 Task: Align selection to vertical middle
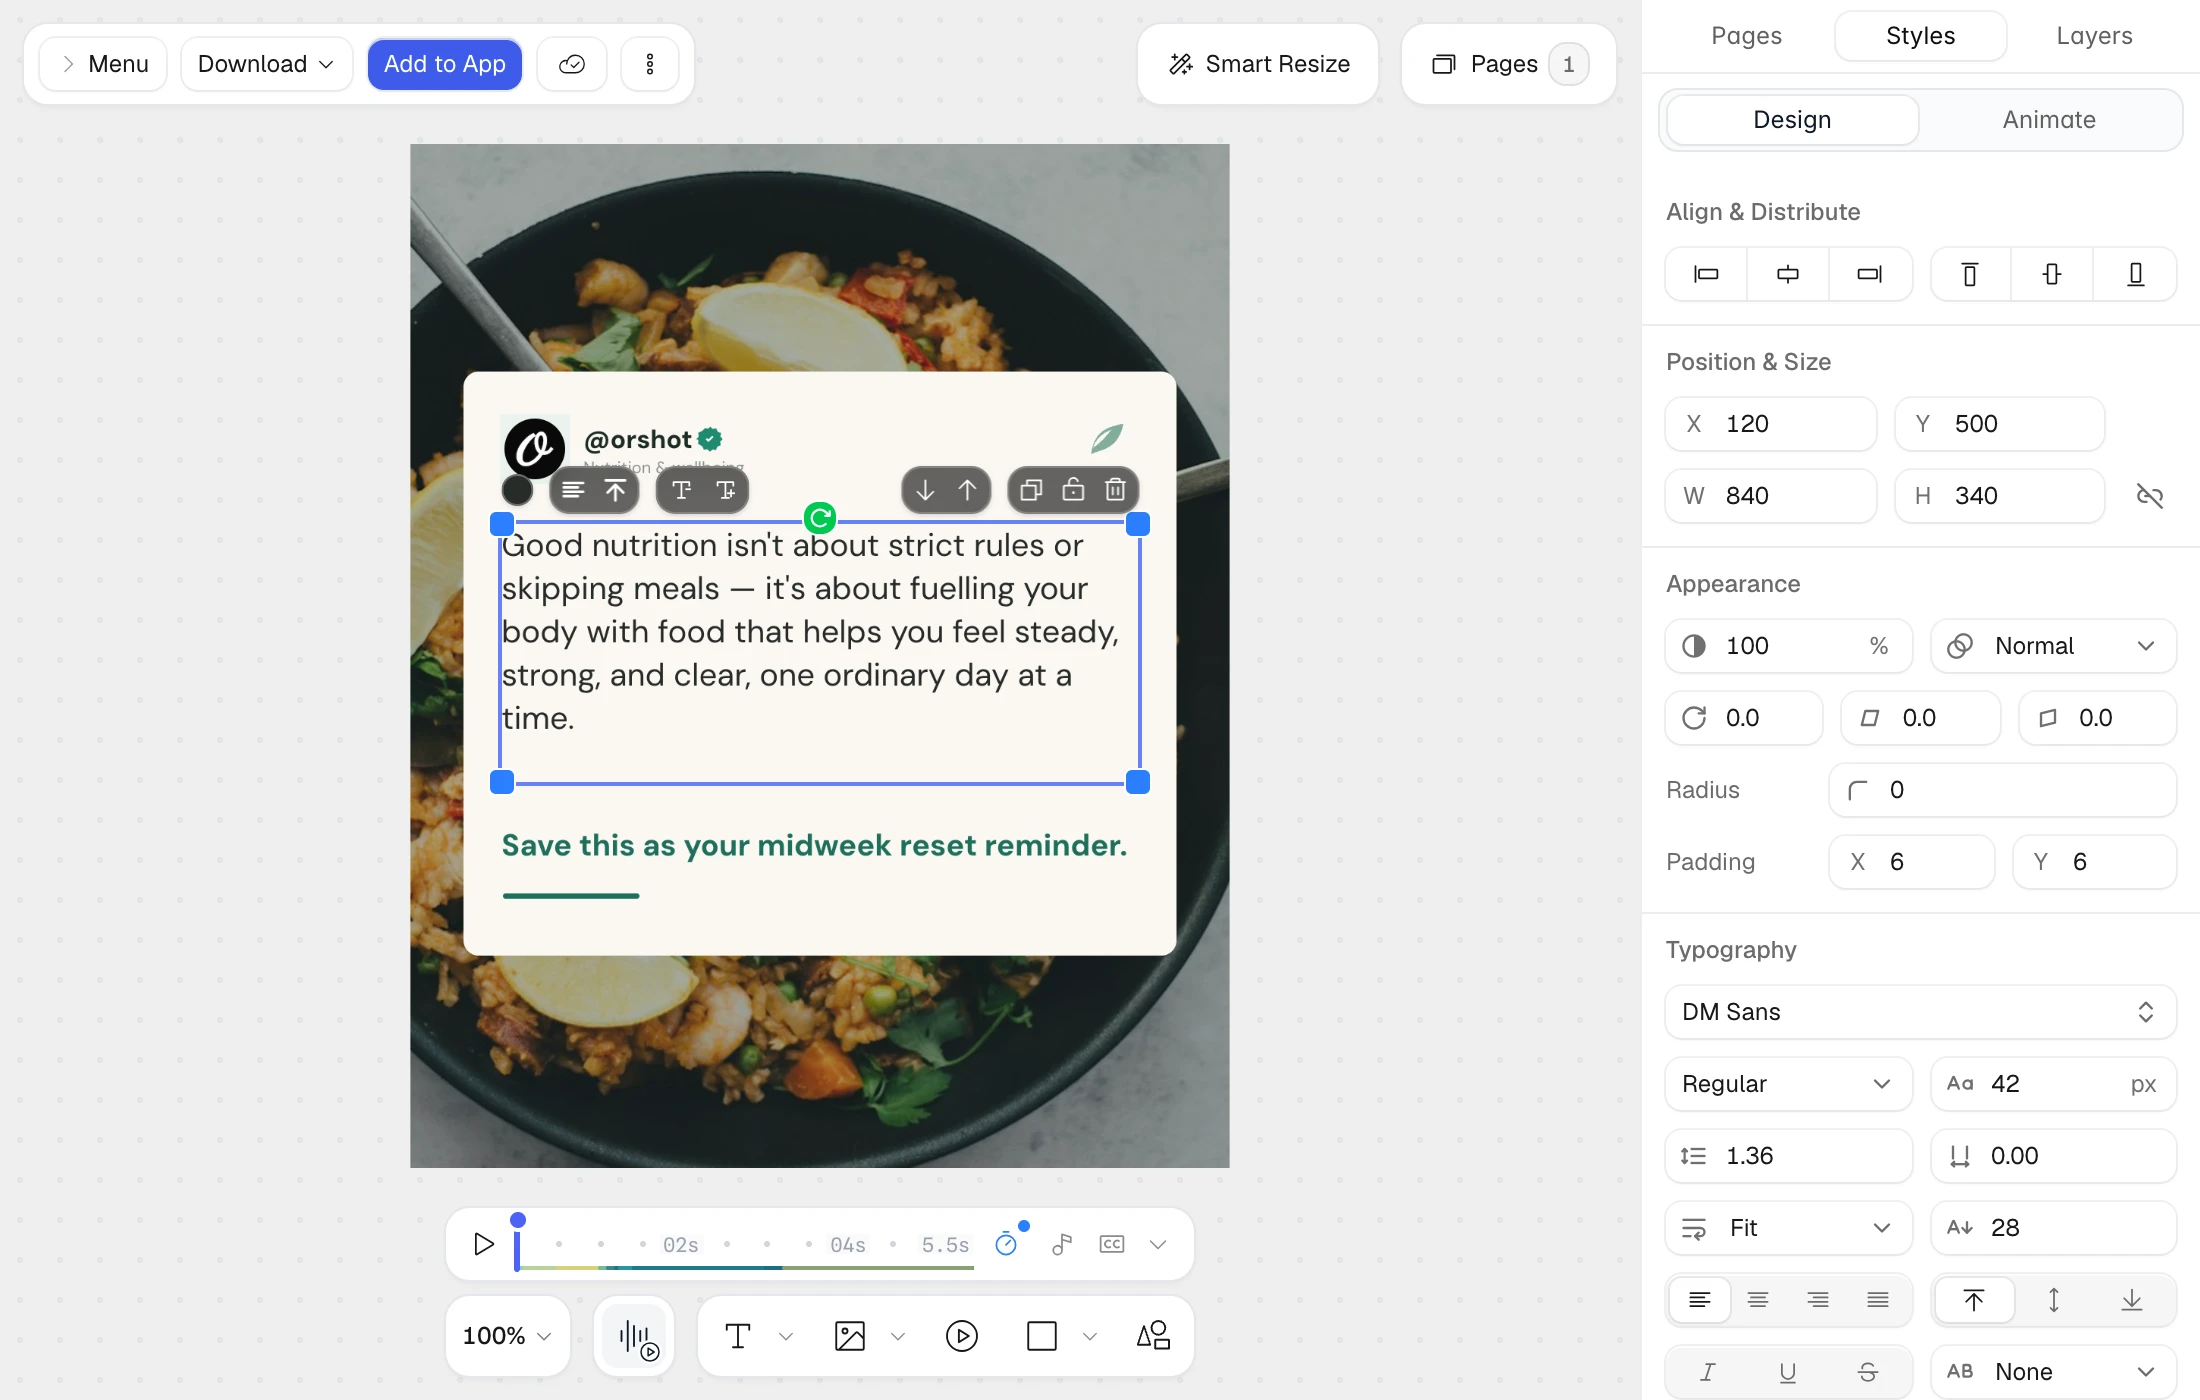(x=2052, y=274)
